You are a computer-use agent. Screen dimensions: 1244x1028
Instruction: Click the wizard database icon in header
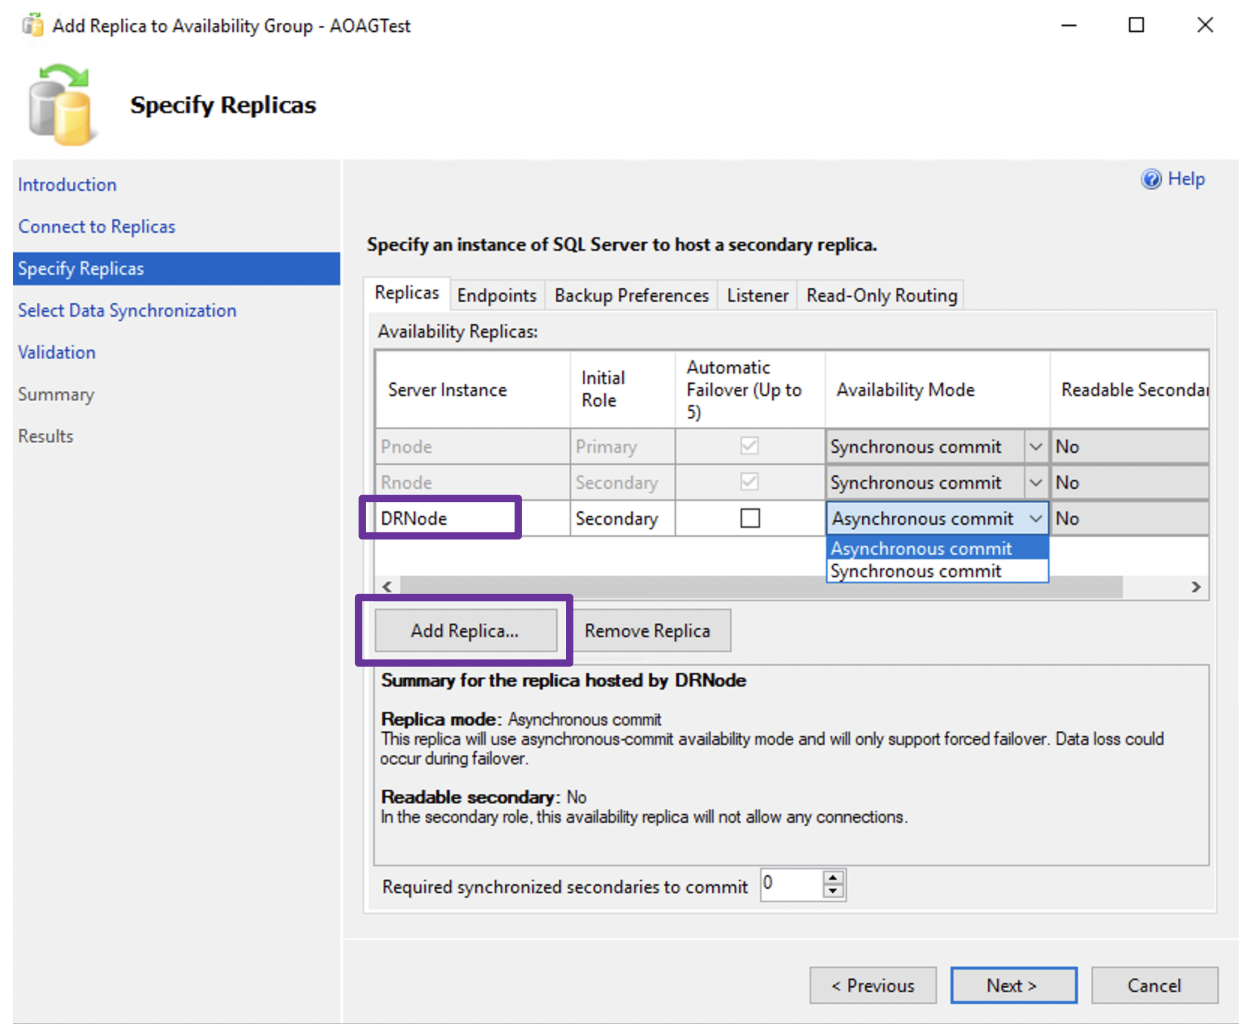click(61, 105)
